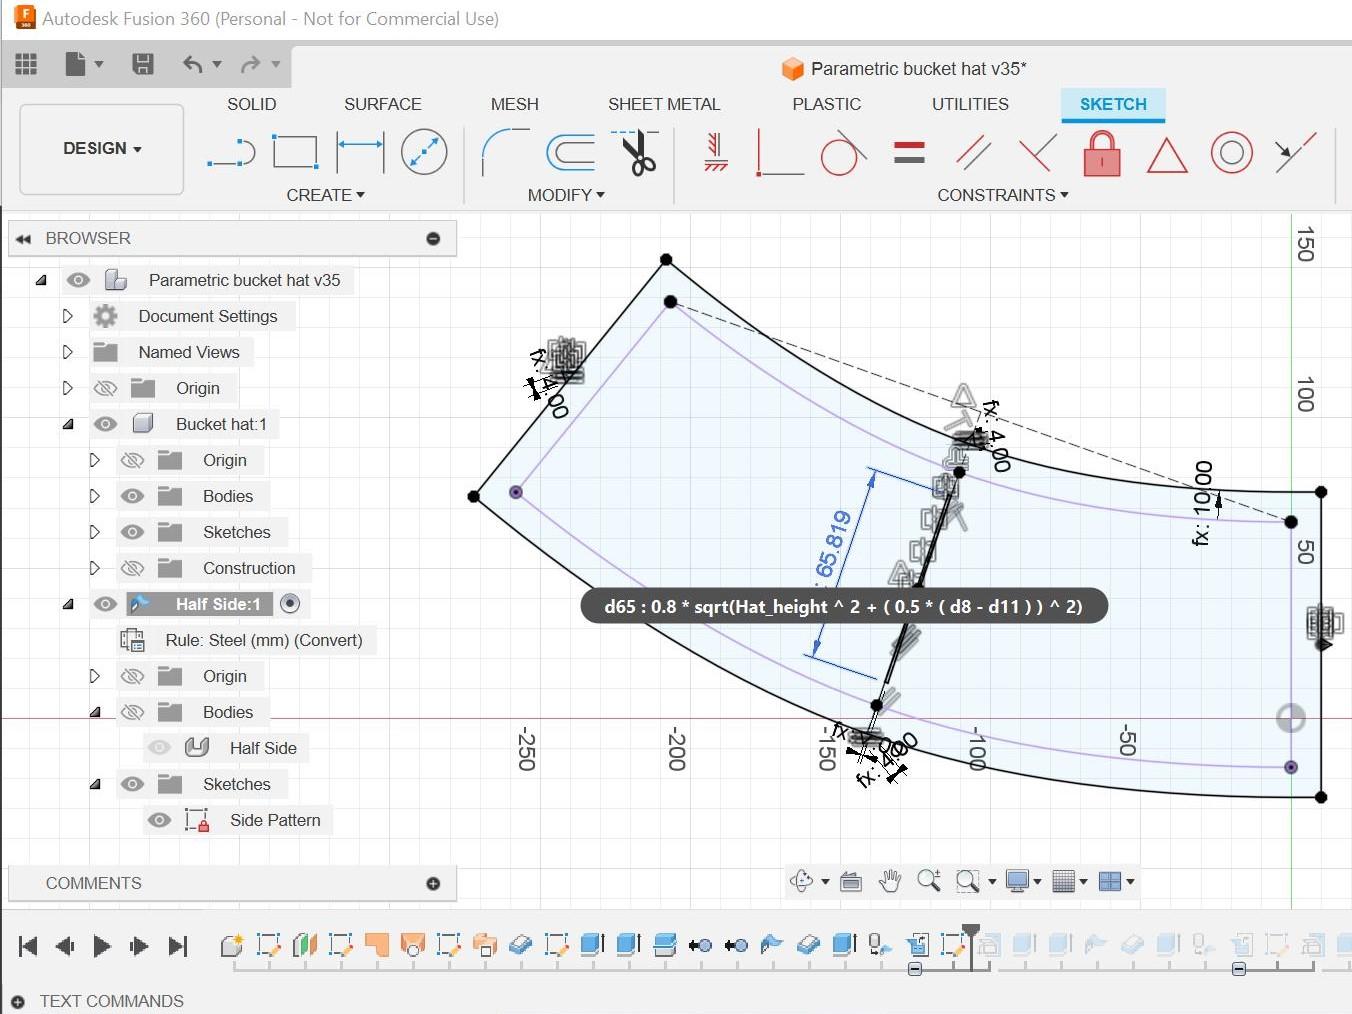Click the BROWSER panel options circle
Image resolution: width=1352 pixels, height=1014 pixels.
pos(433,238)
